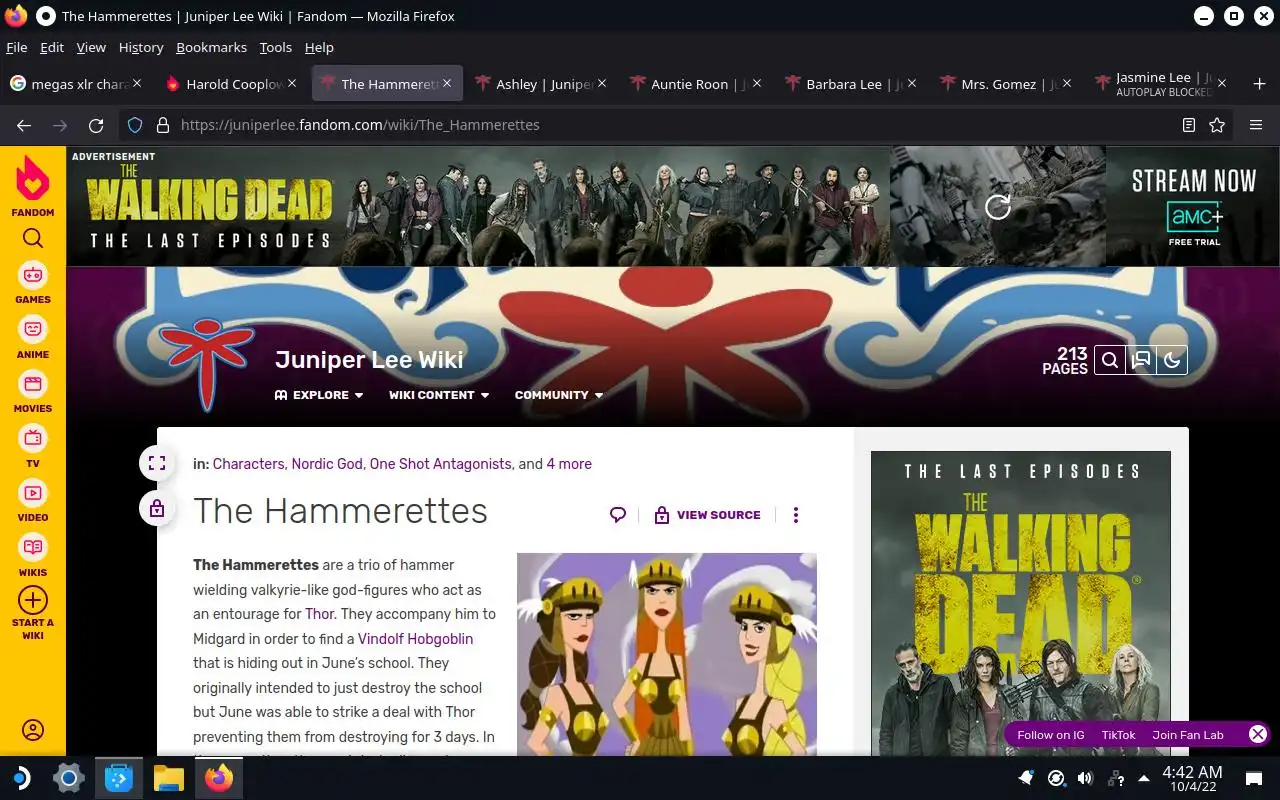
Task: Show site security info padlock
Action: click(x=163, y=125)
